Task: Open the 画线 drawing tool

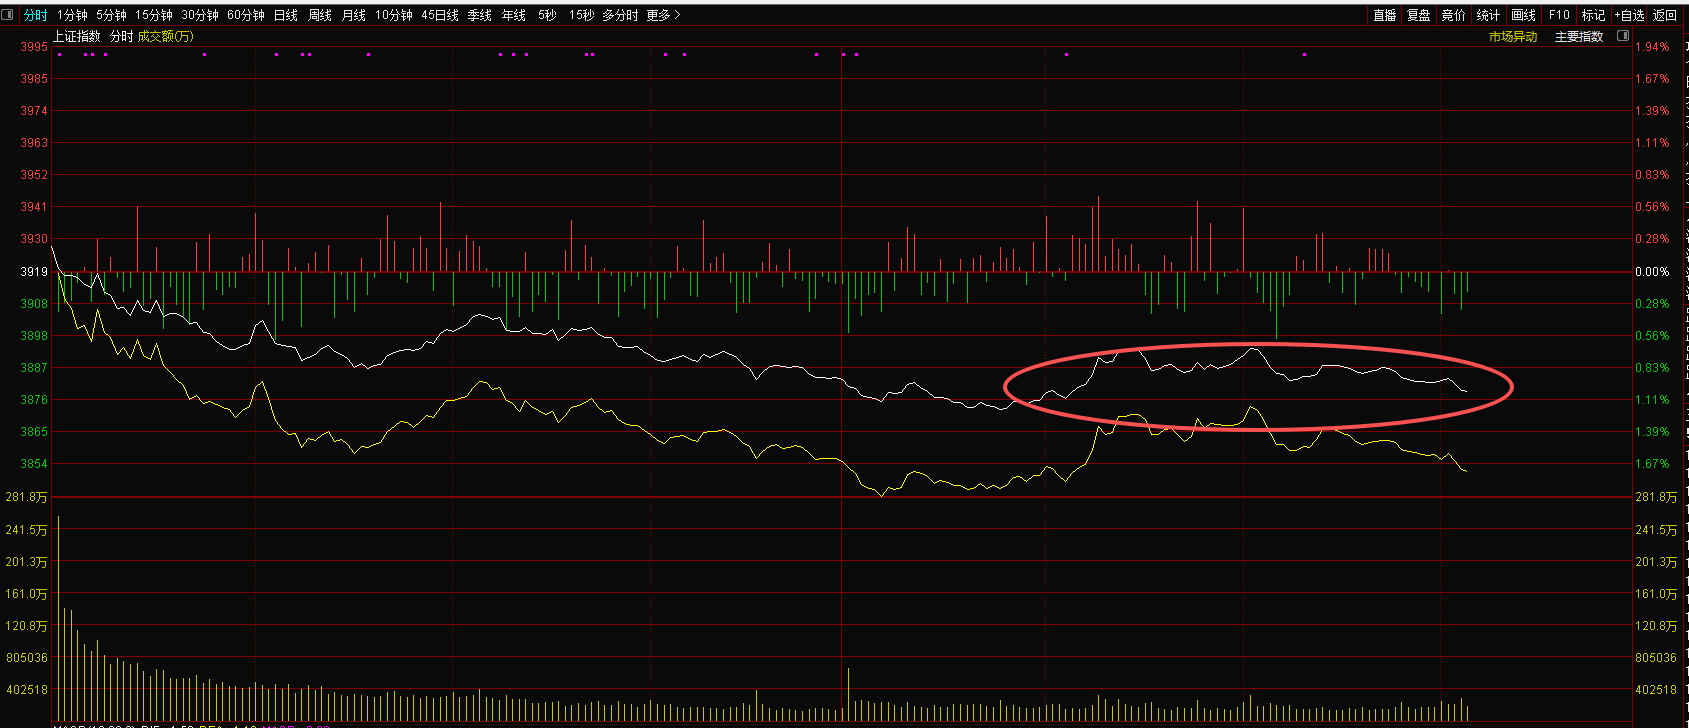Action: (x=1523, y=15)
